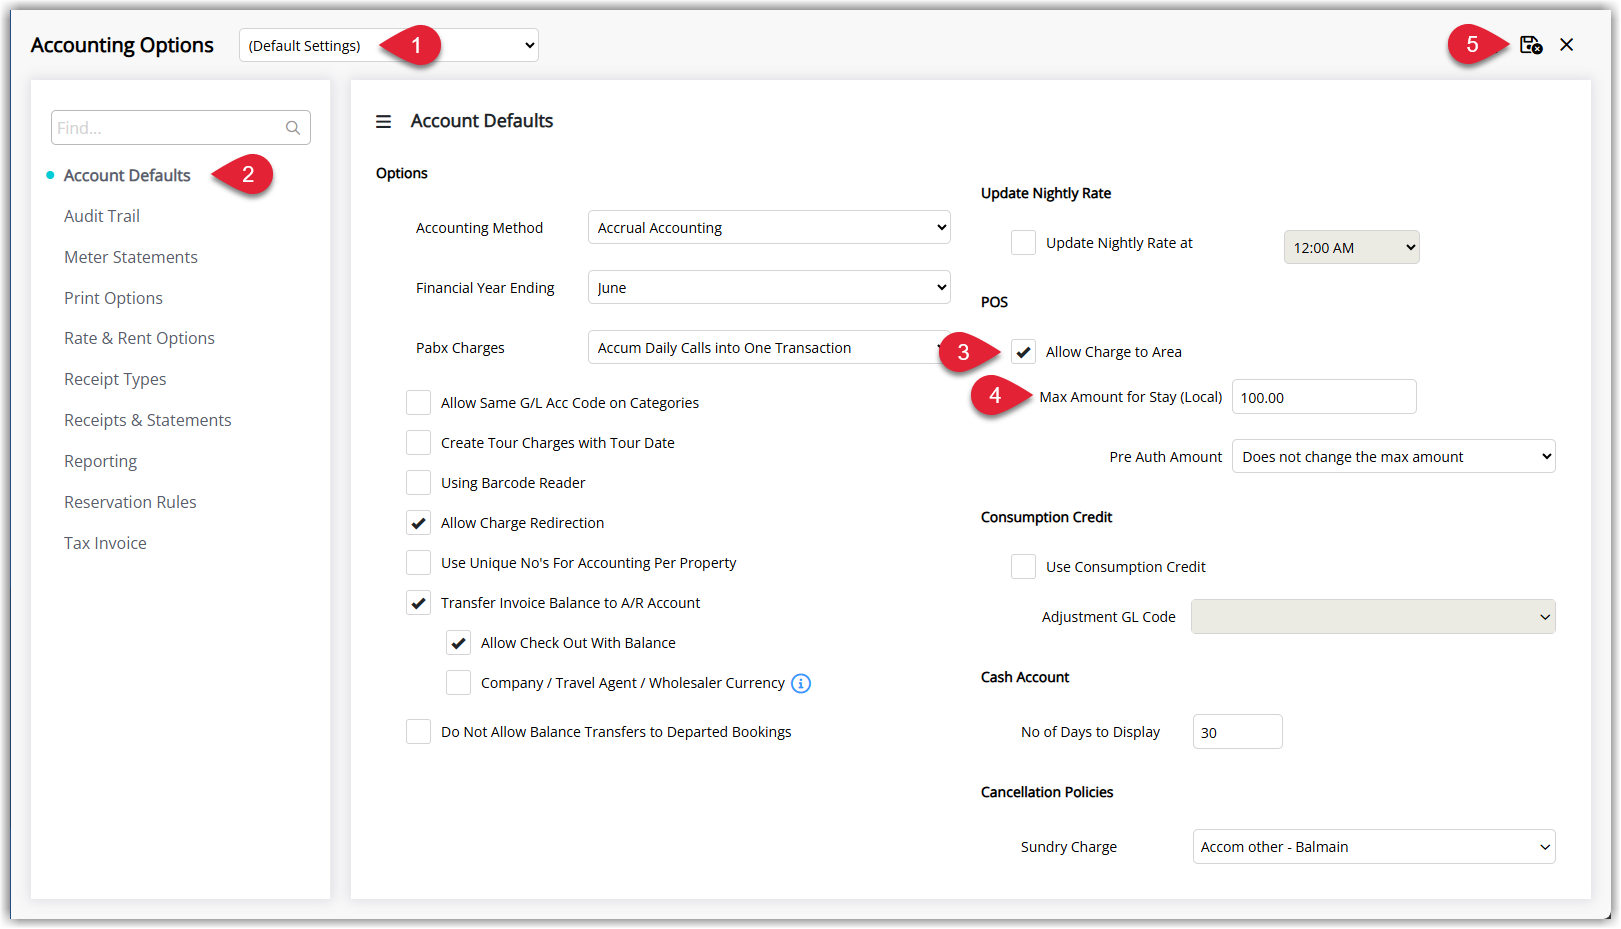Check Company / Travel Agent / Wholesaler Currency
The height and width of the screenshot is (929, 1621).
point(458,683)
